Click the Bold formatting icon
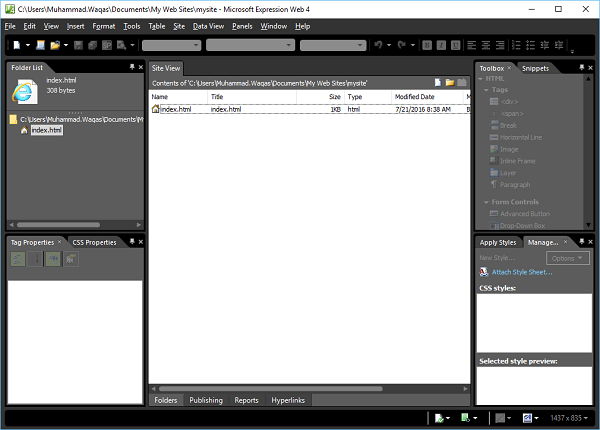The image size is (600, 430). pos(427,45)
